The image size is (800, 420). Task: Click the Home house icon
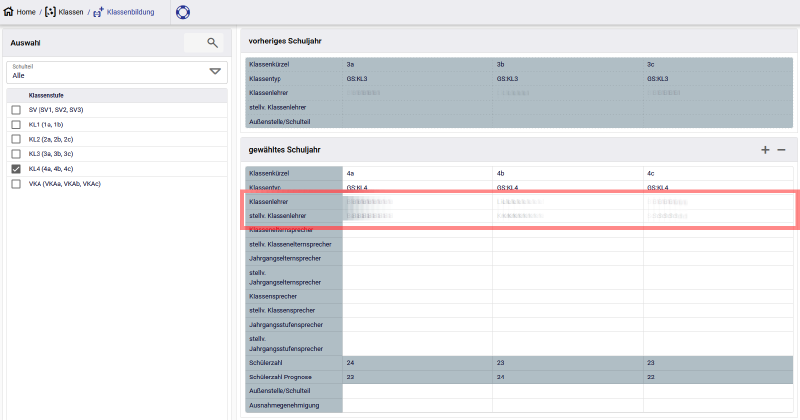[10, 12]
